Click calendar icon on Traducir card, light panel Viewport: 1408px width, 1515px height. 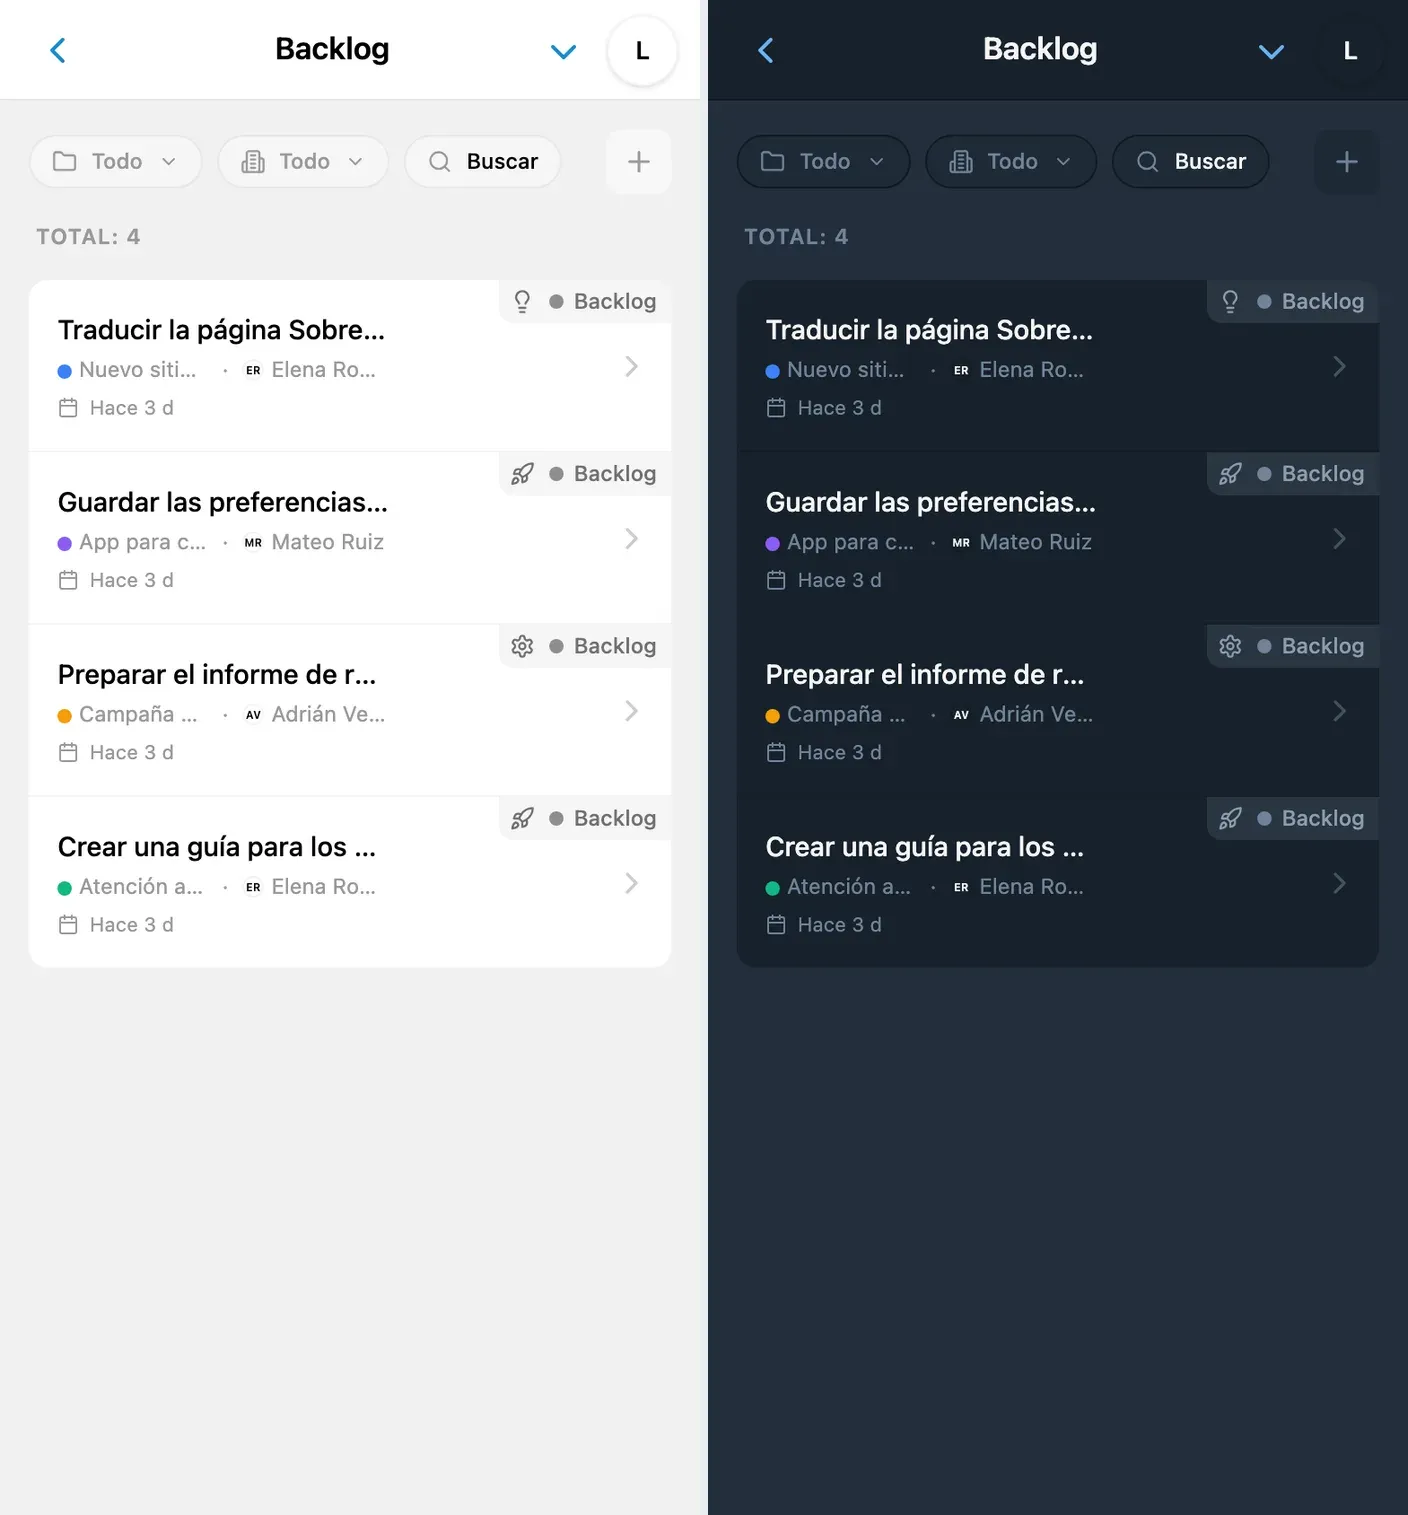click(68, 408)
